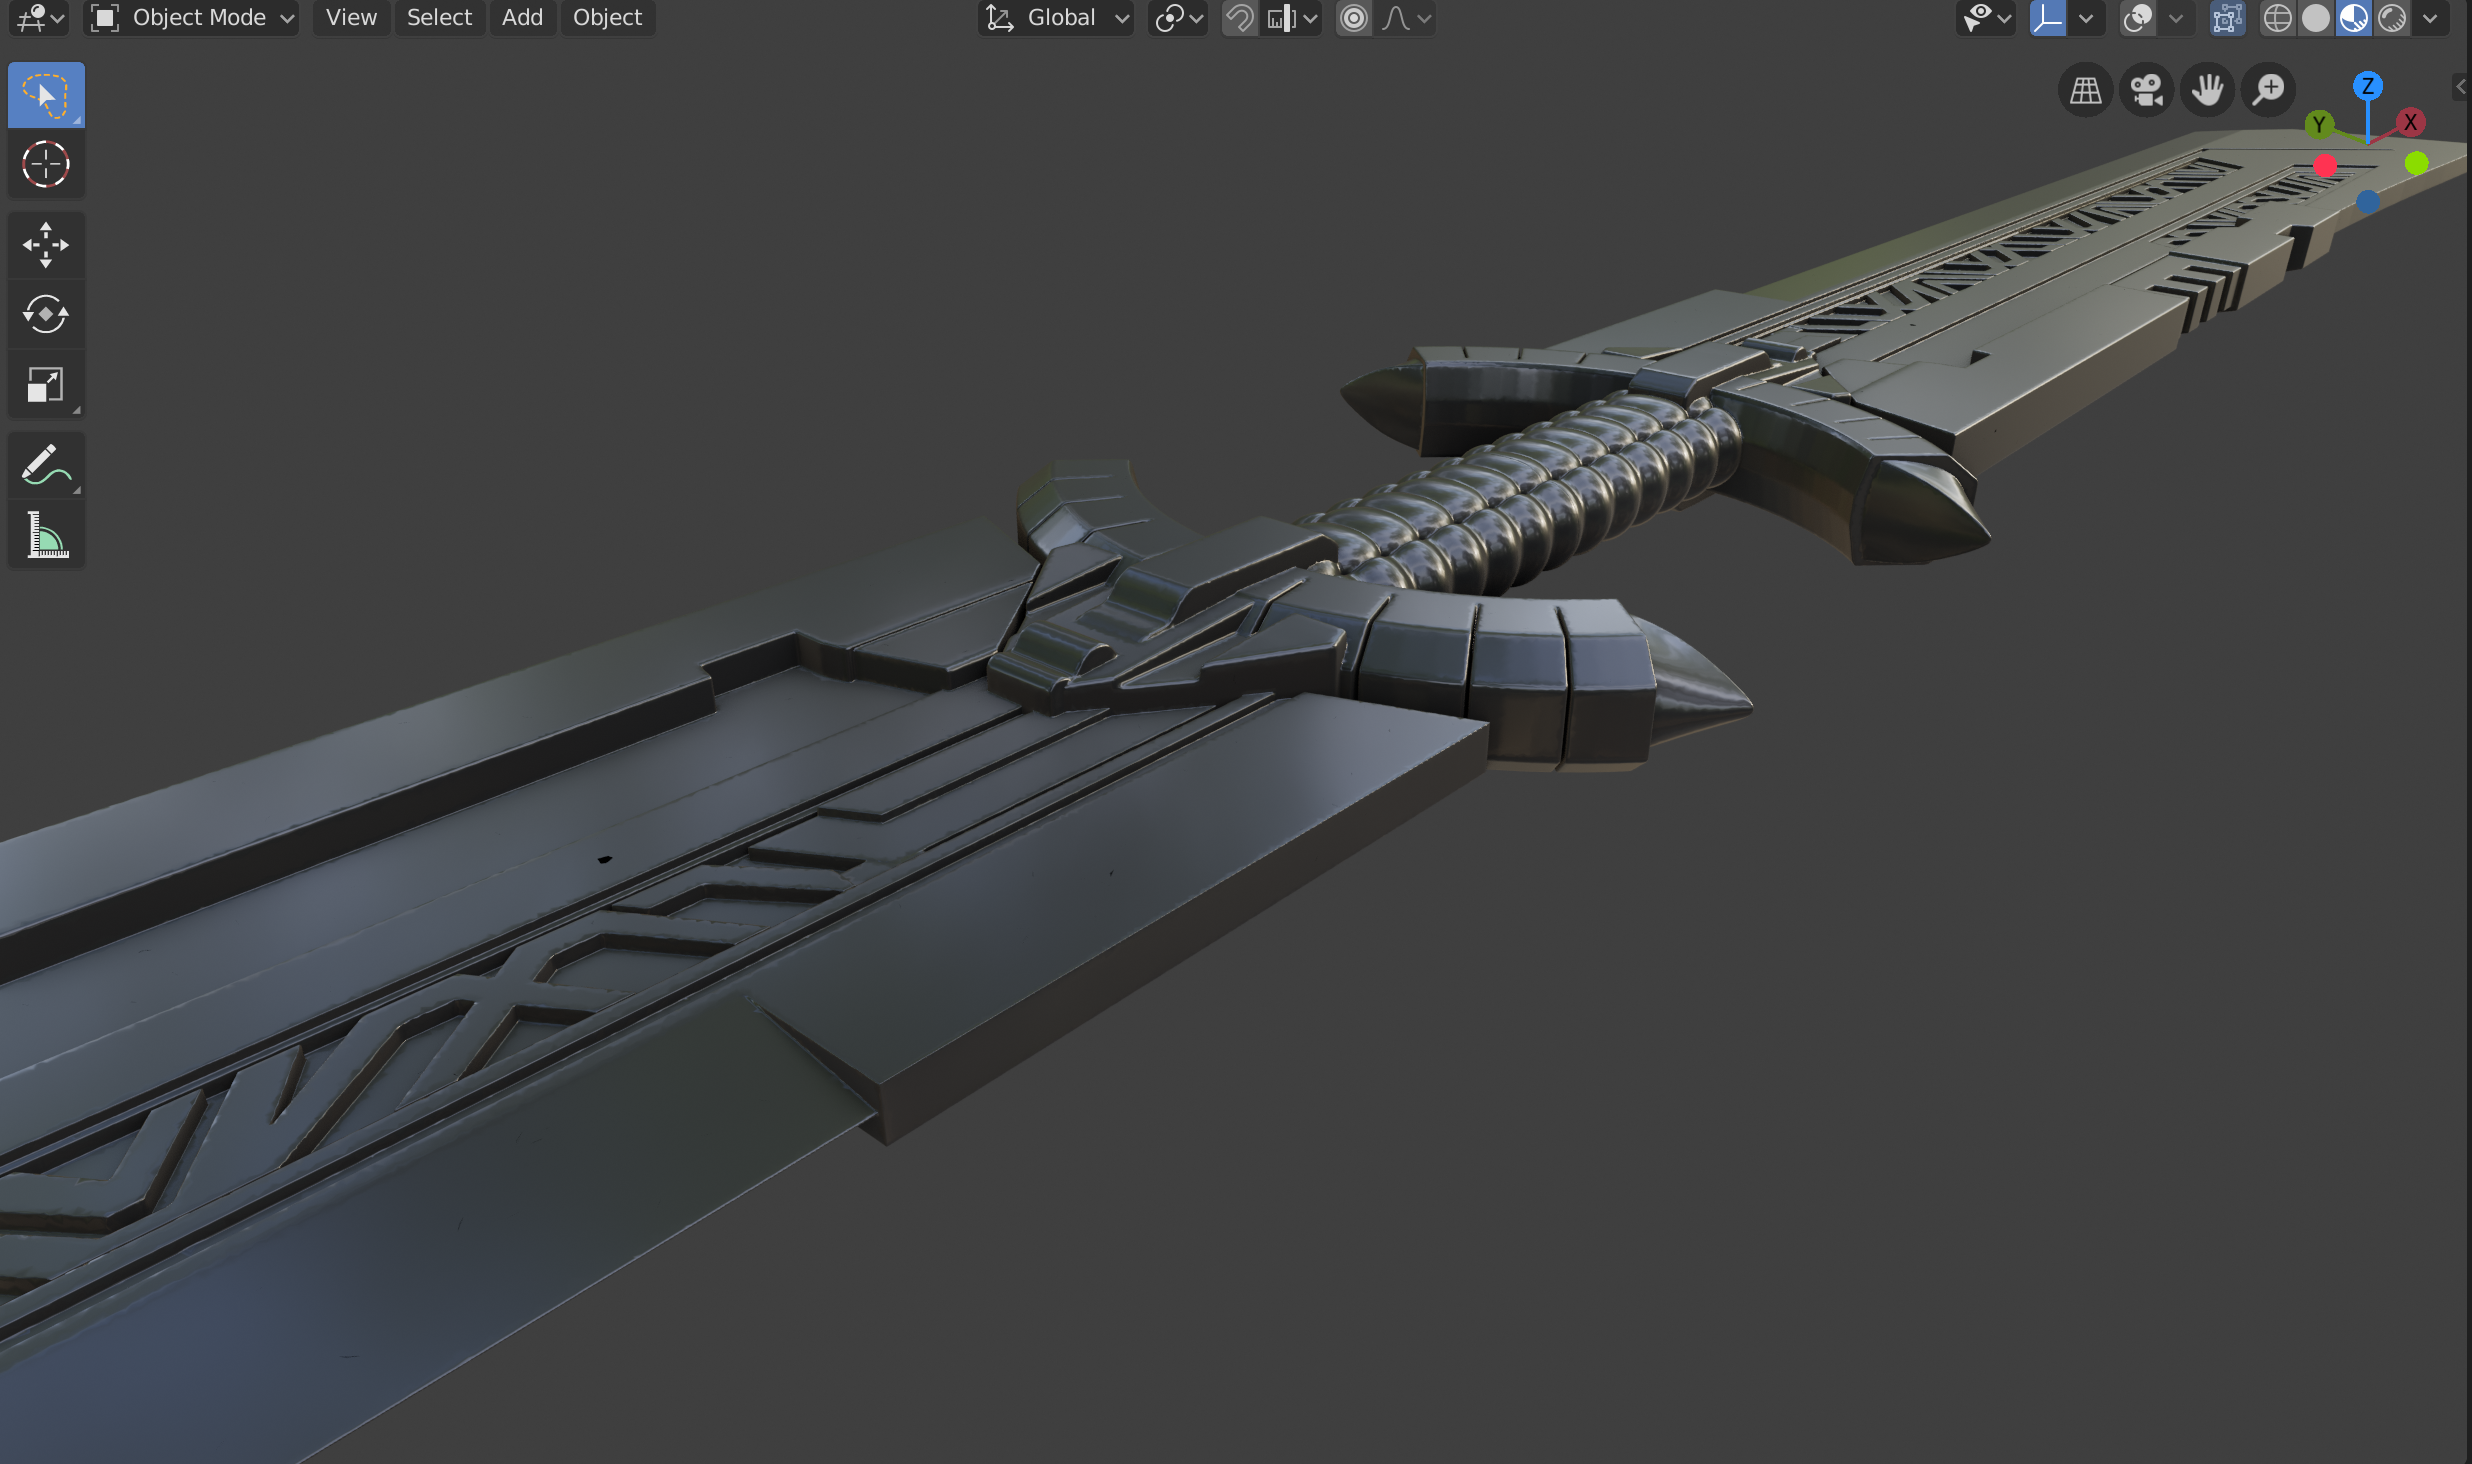Activate the 3D Cursor tool

[46, 165]
